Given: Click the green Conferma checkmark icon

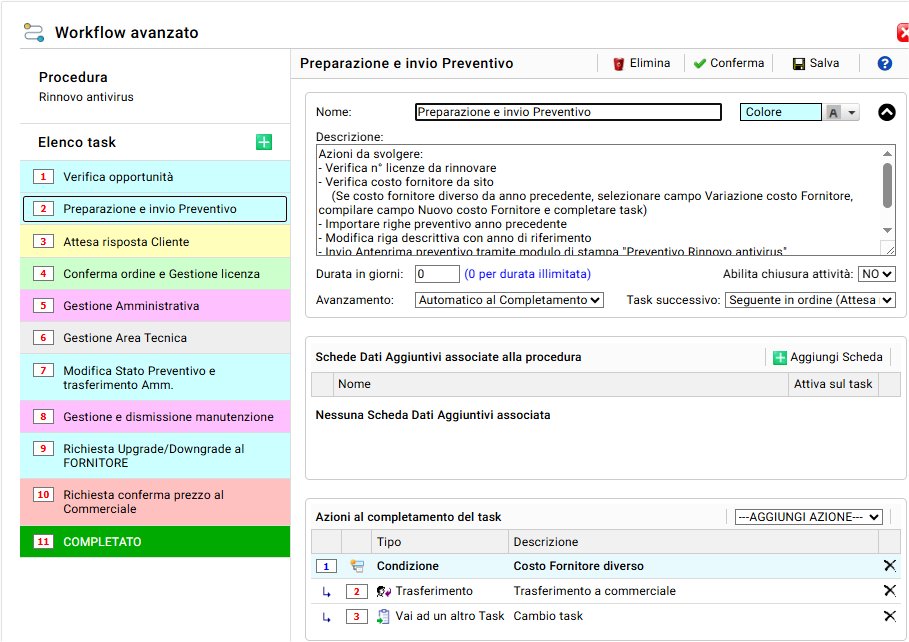Looking at the screenshot, I should coord(700,63).
